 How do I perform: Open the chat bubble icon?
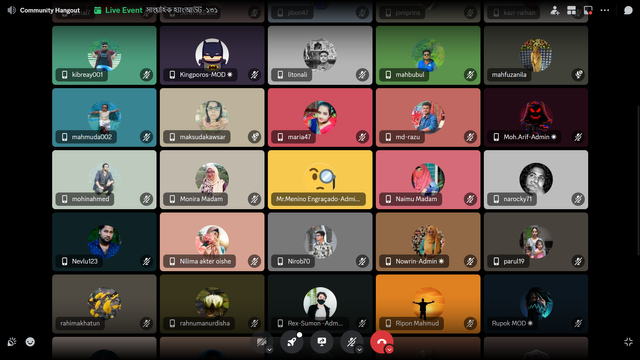[628, 11]
